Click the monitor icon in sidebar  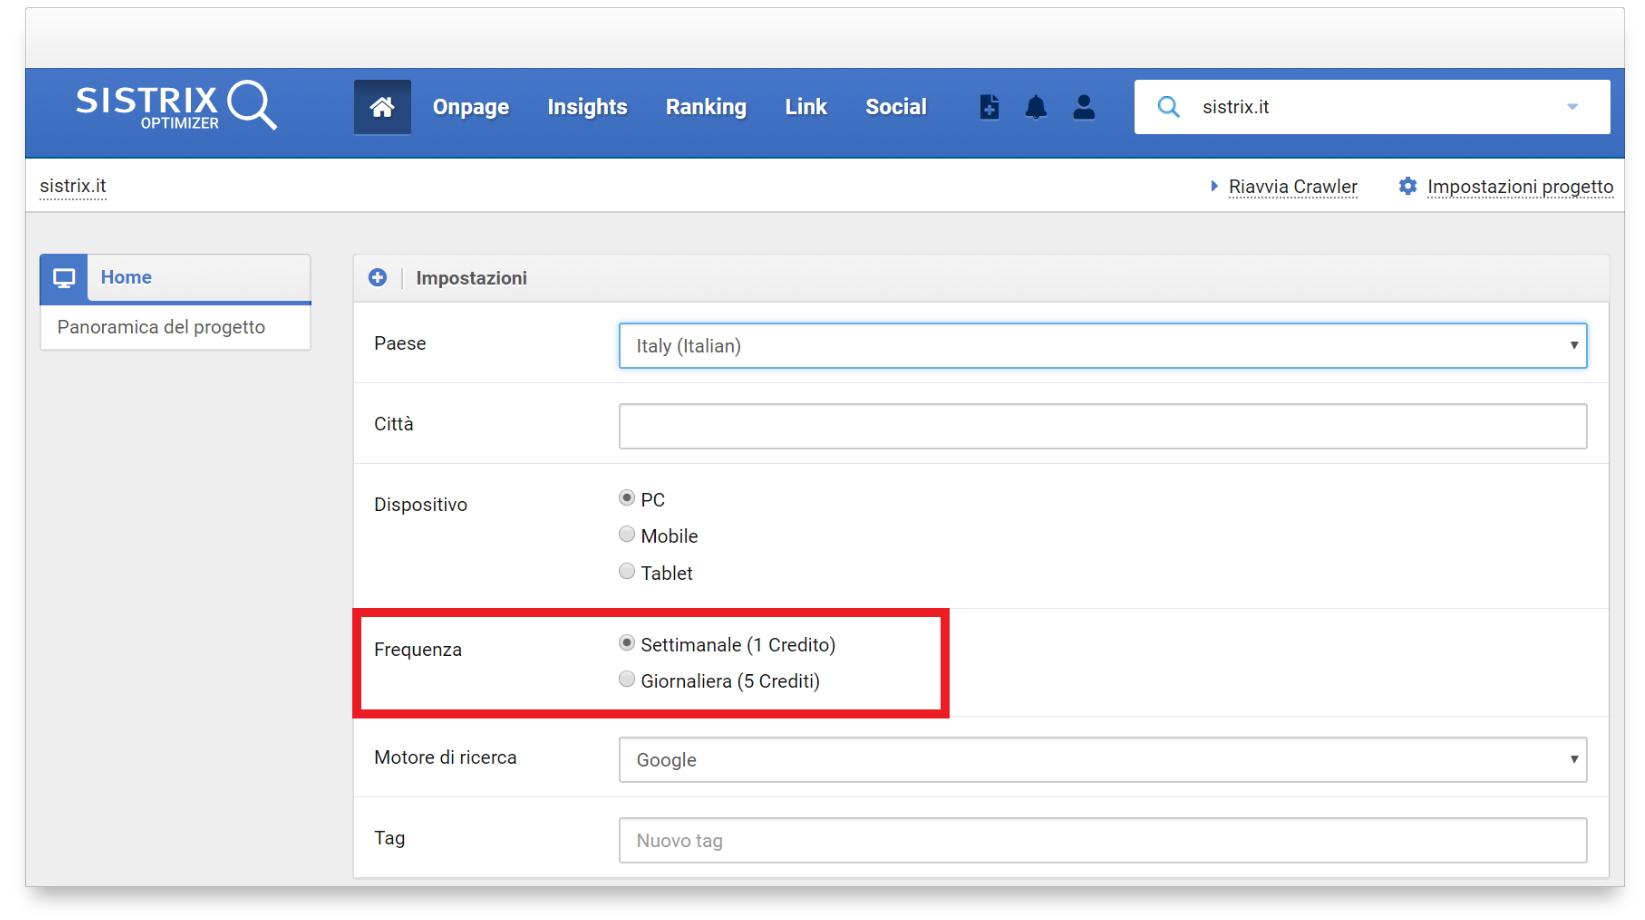[x=64, y=278]
